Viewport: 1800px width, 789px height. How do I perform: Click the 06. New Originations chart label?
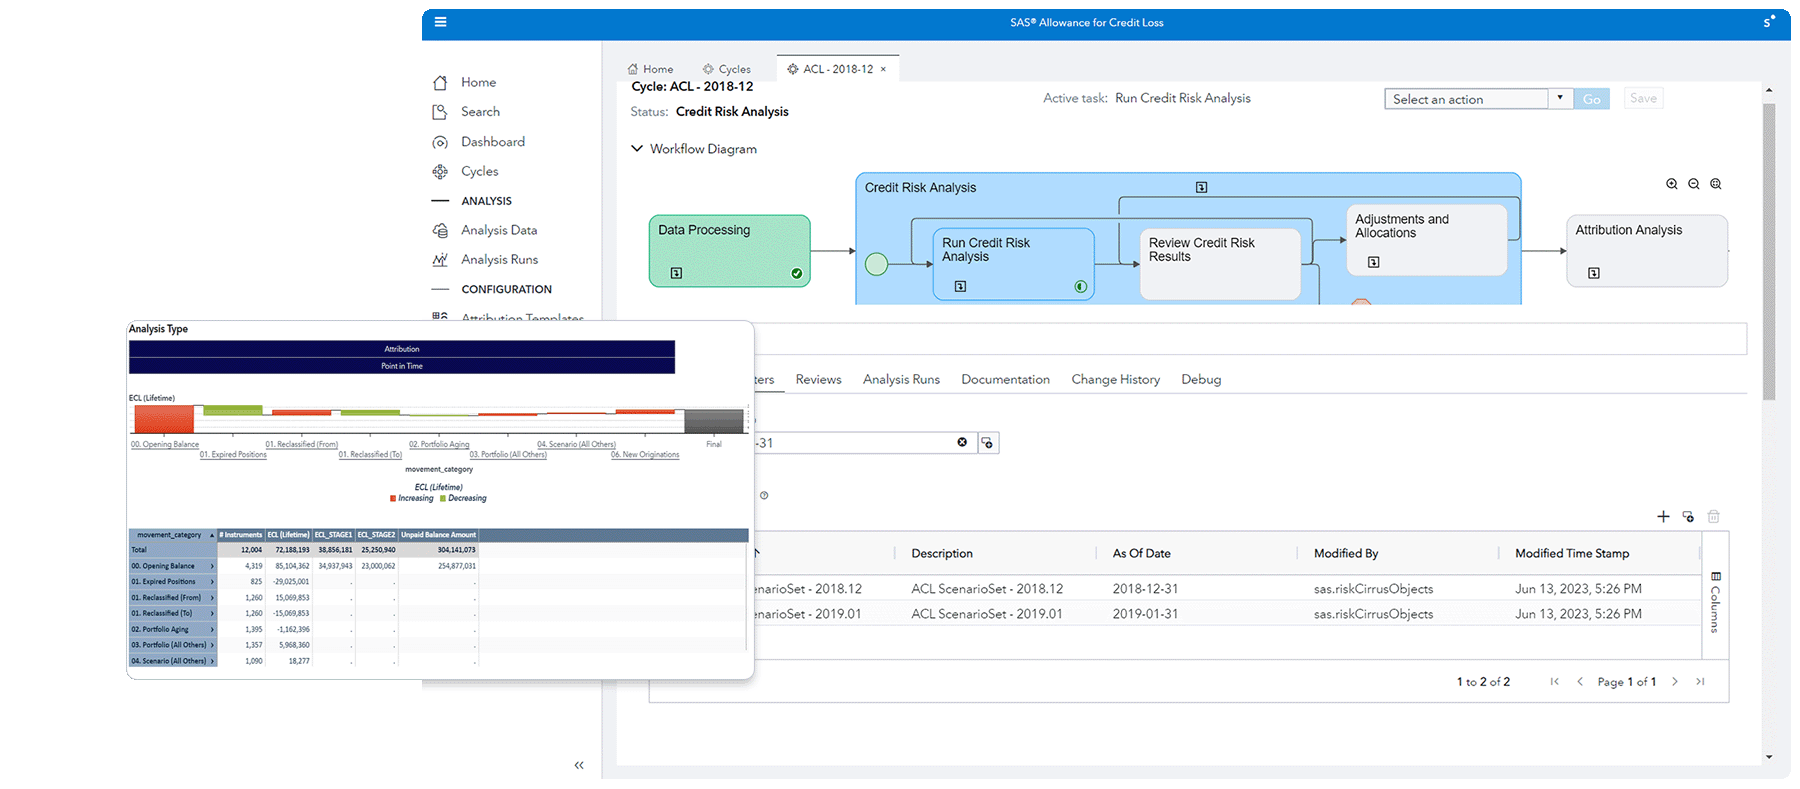pyautogui.click(x=645, y=455)
